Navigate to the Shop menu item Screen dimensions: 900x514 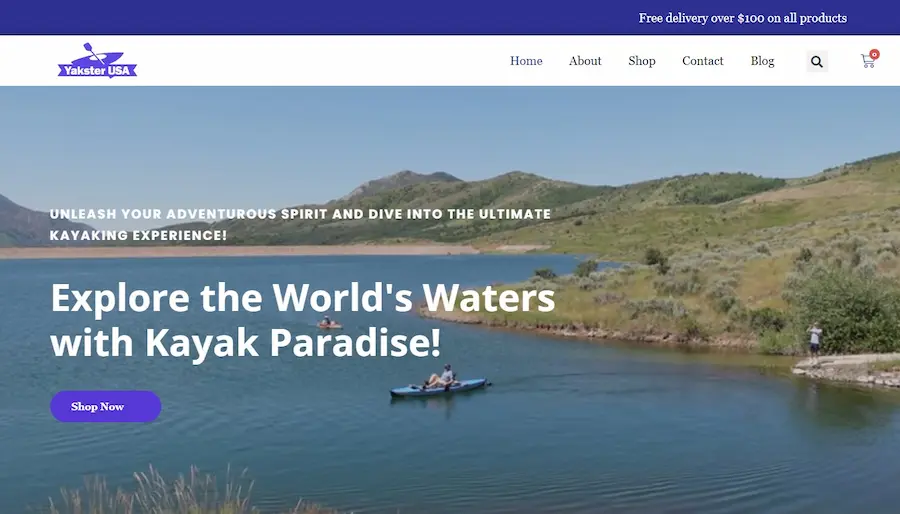642,61
